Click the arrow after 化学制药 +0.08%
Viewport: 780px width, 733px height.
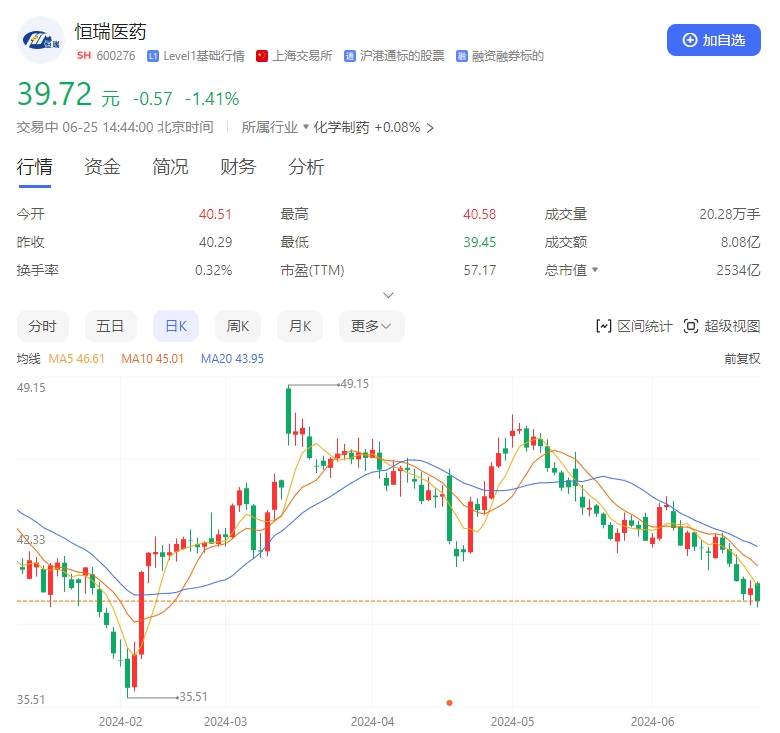pyautogui.click(x=430, y=128)
